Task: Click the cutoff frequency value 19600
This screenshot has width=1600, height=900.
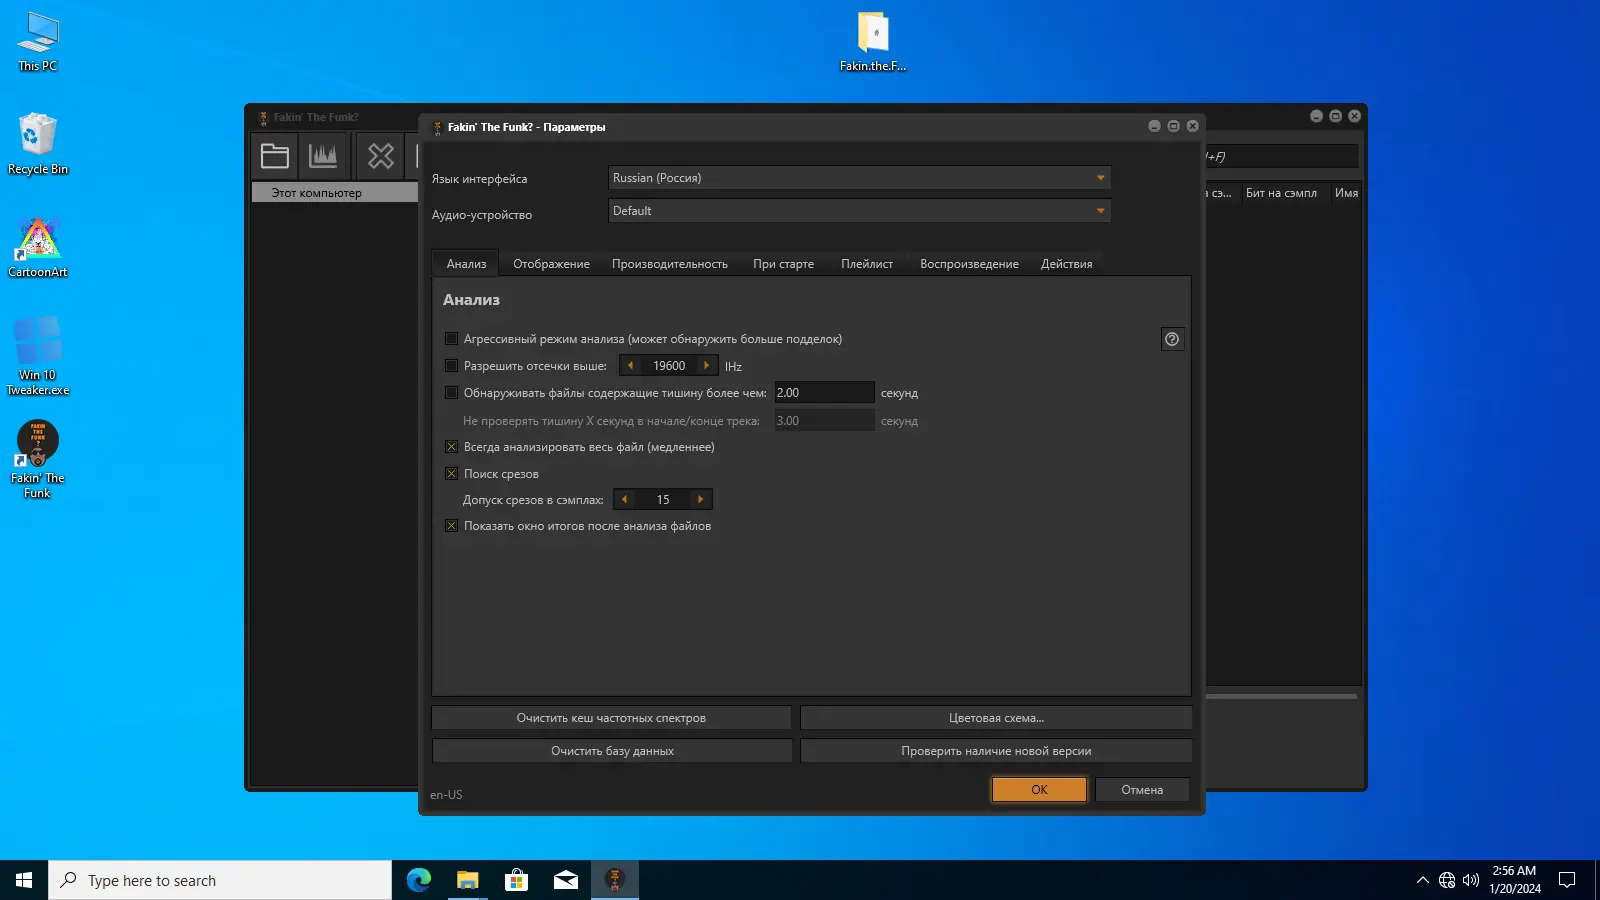Action: coord(669,366)
